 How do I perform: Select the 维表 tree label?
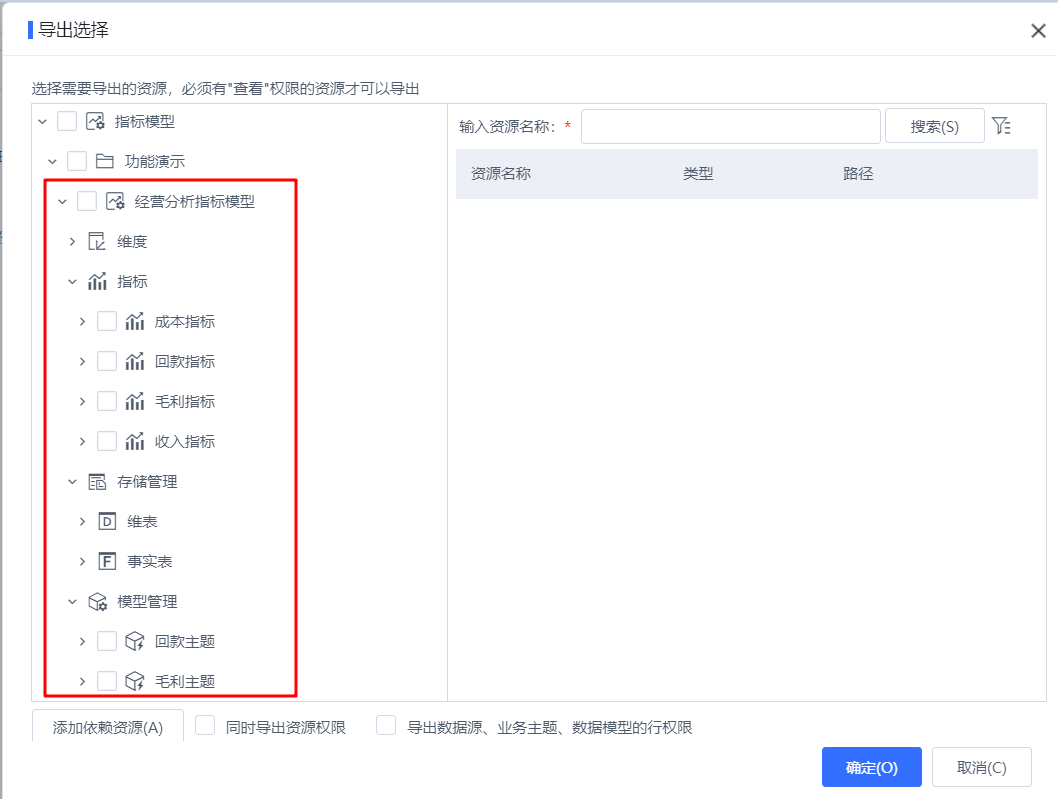pyautogui.click(x=142, y=522)
